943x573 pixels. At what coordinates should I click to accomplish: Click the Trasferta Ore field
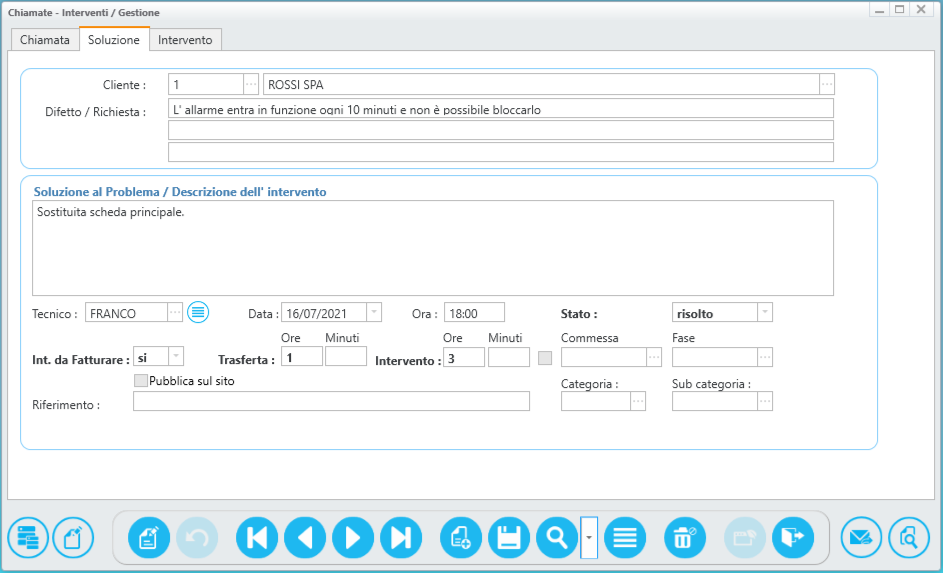[302, 357]
